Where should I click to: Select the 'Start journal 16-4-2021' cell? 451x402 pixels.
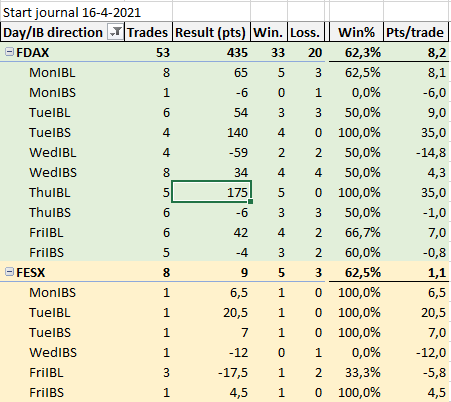[x=72, y=13]
